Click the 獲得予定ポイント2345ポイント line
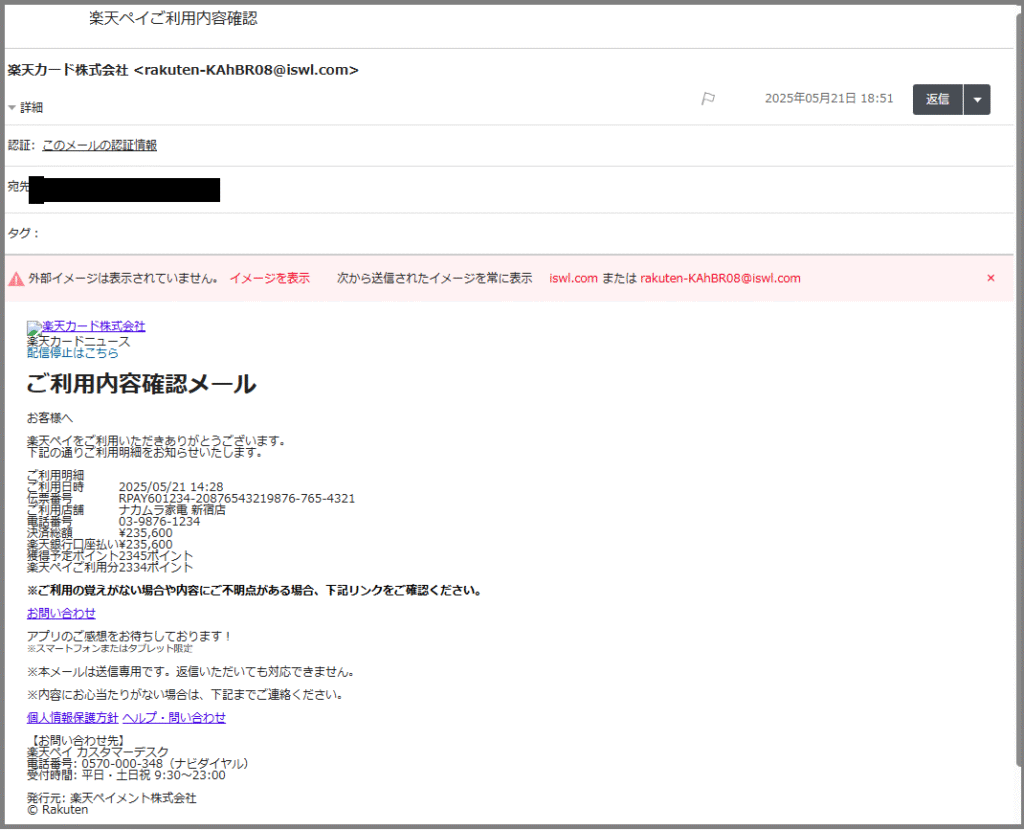 click(110, 556)
